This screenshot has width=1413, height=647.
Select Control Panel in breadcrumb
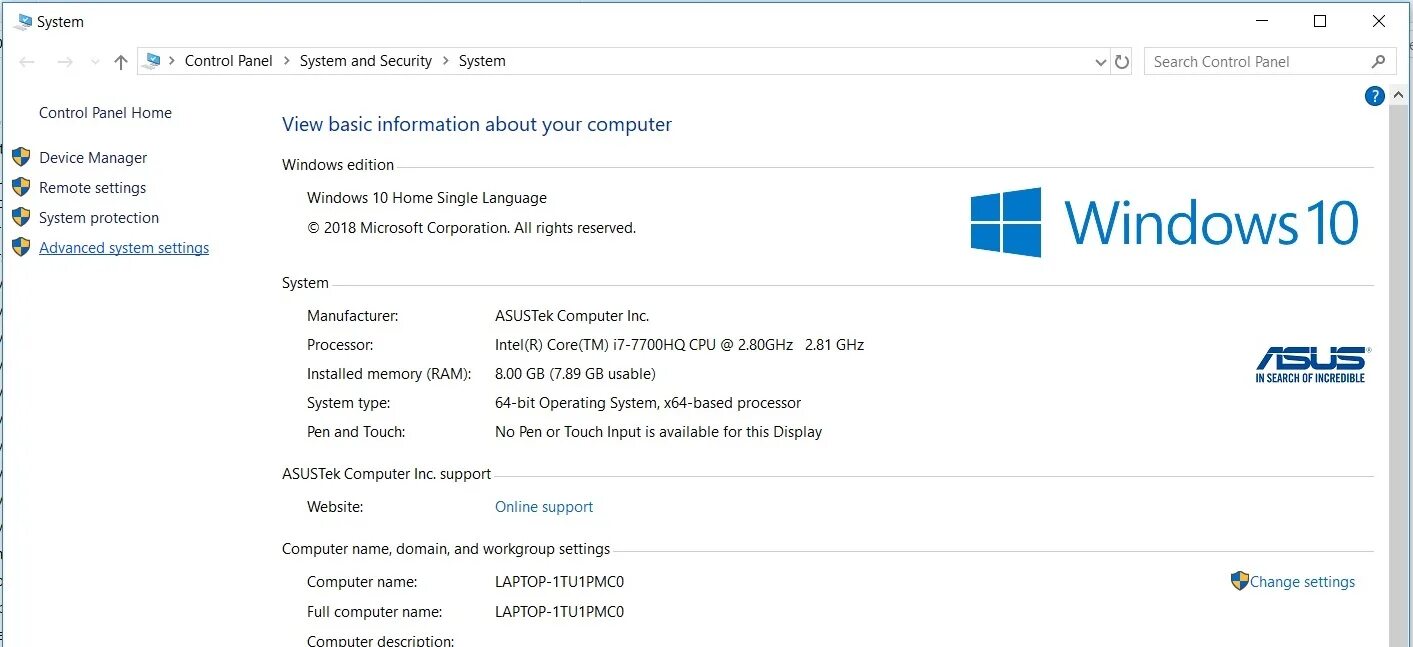click(228, 61)
